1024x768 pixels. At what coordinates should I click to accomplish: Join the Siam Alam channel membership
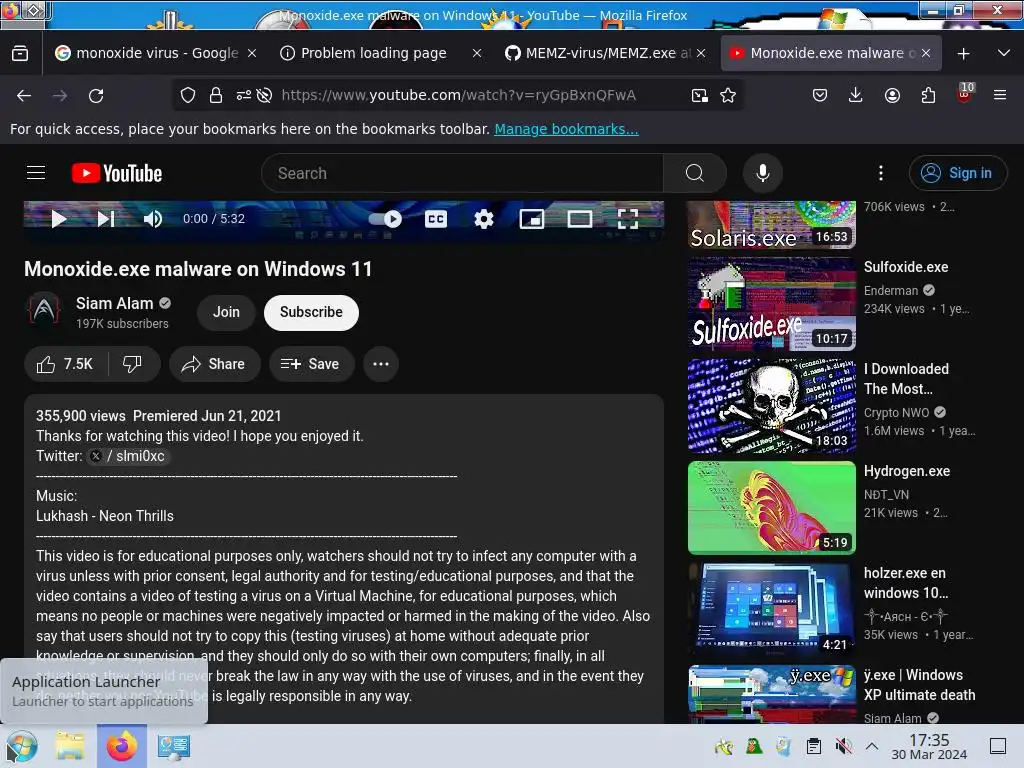[226, 312]
